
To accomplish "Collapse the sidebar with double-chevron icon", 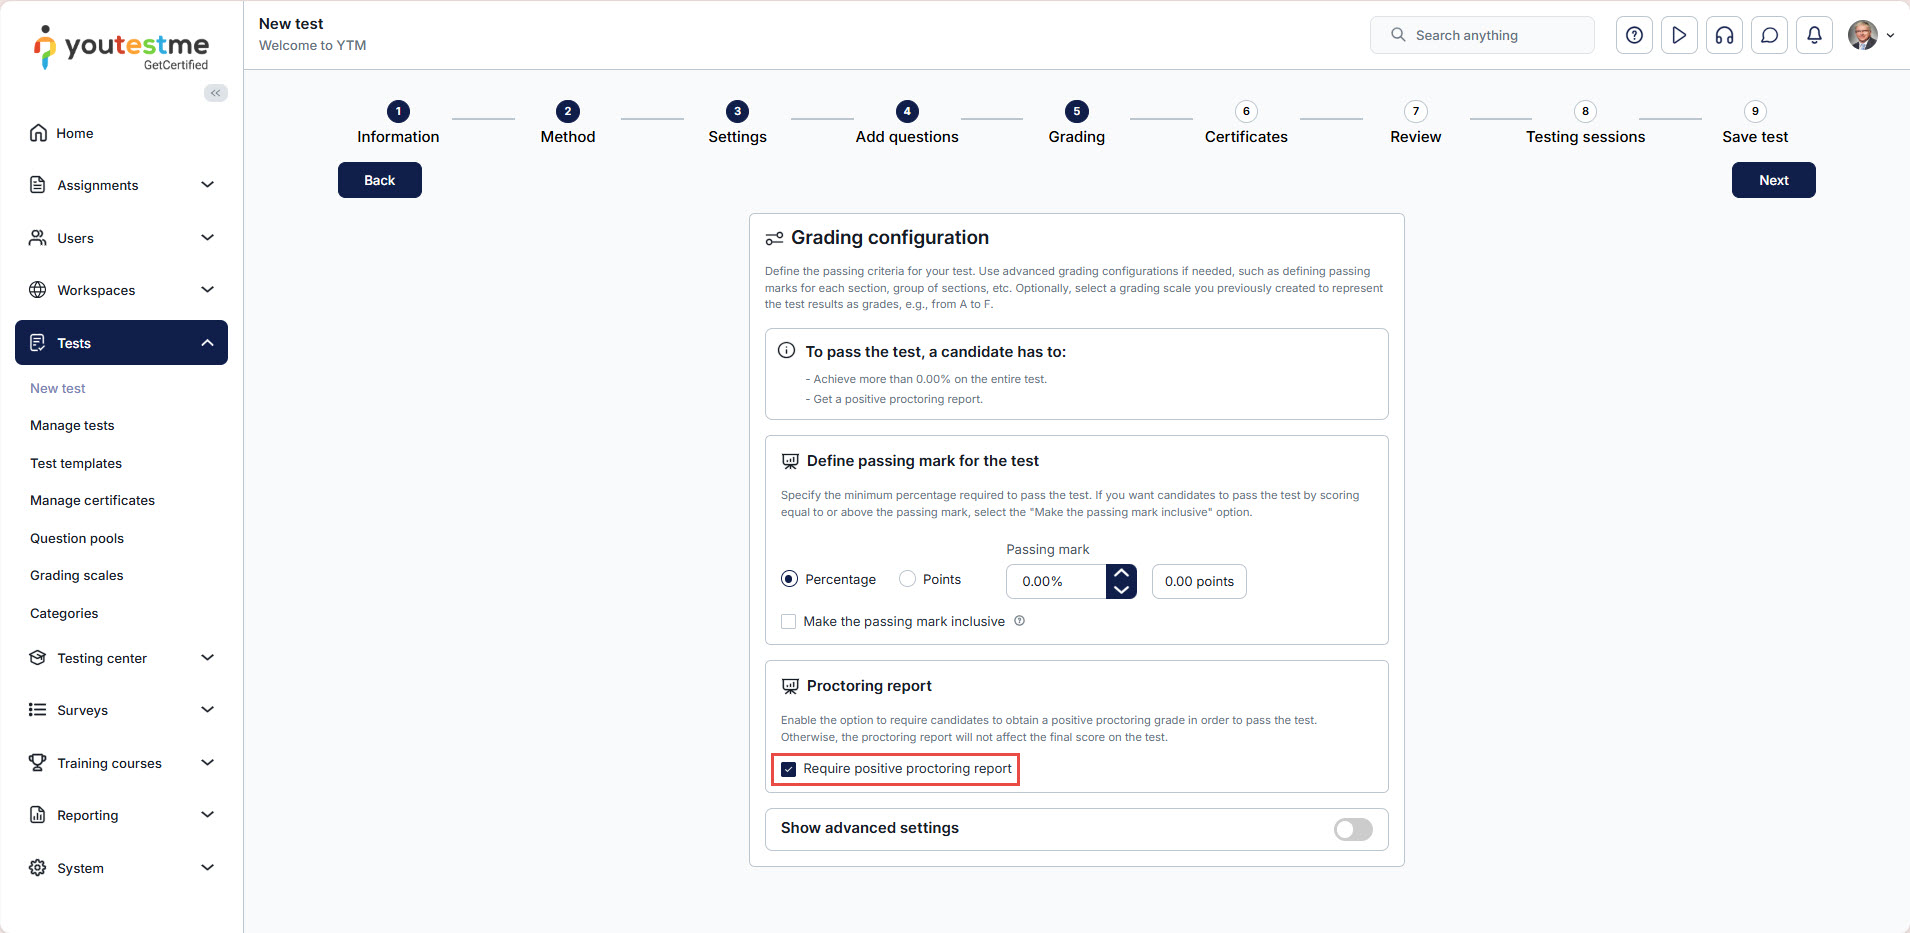I will tap(215, 93).
